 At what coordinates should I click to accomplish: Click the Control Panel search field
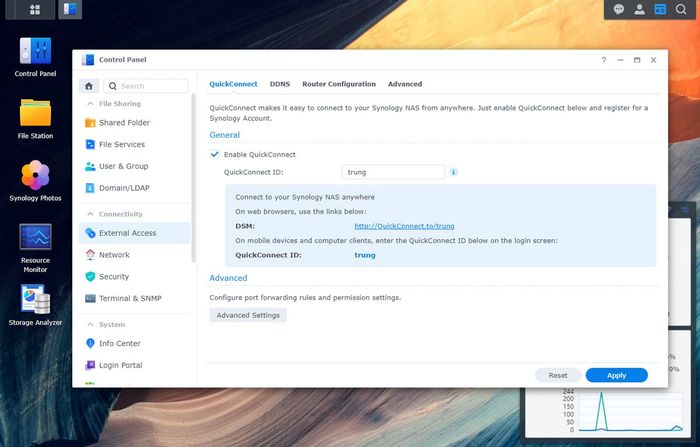point(146,86)
